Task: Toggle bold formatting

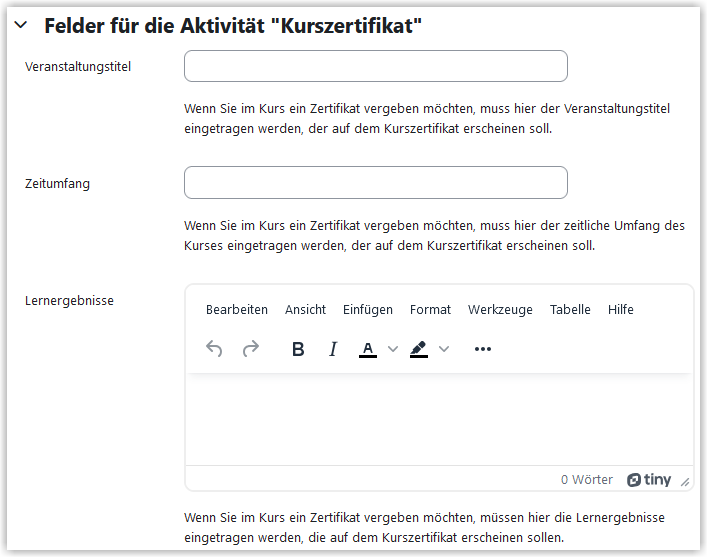Action: 298,349
